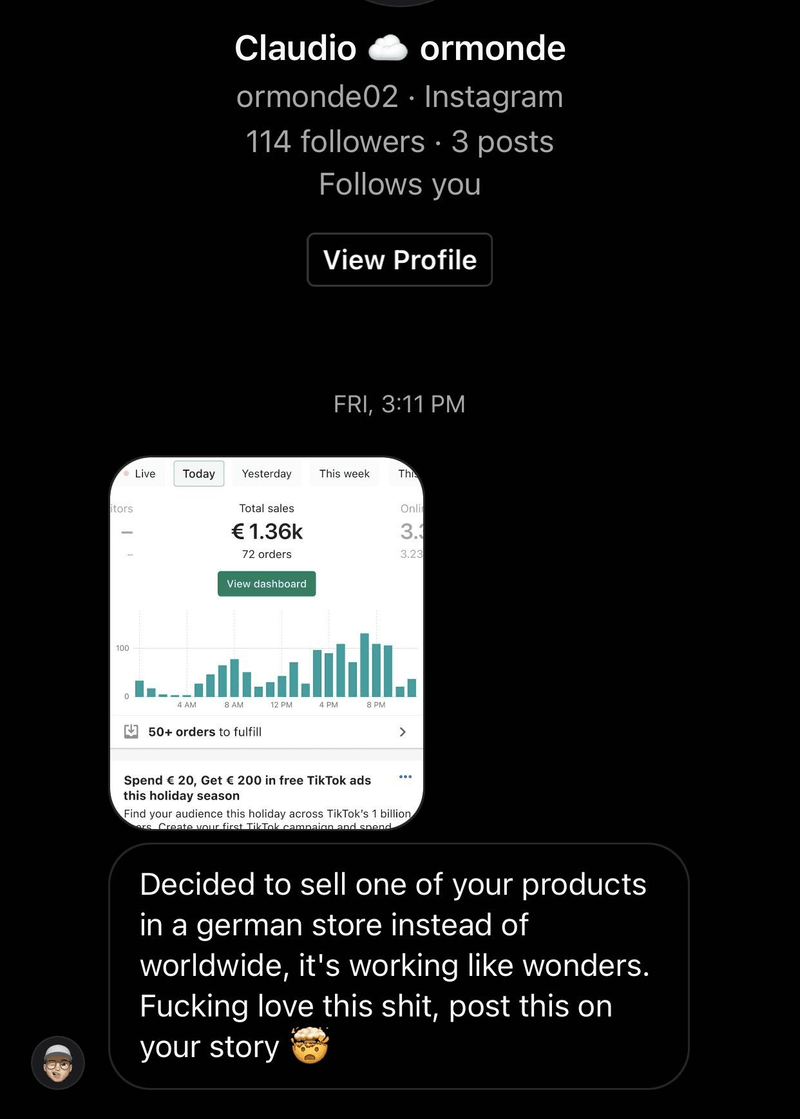Open ormonde02's Instagram profile link

point(399,96)
